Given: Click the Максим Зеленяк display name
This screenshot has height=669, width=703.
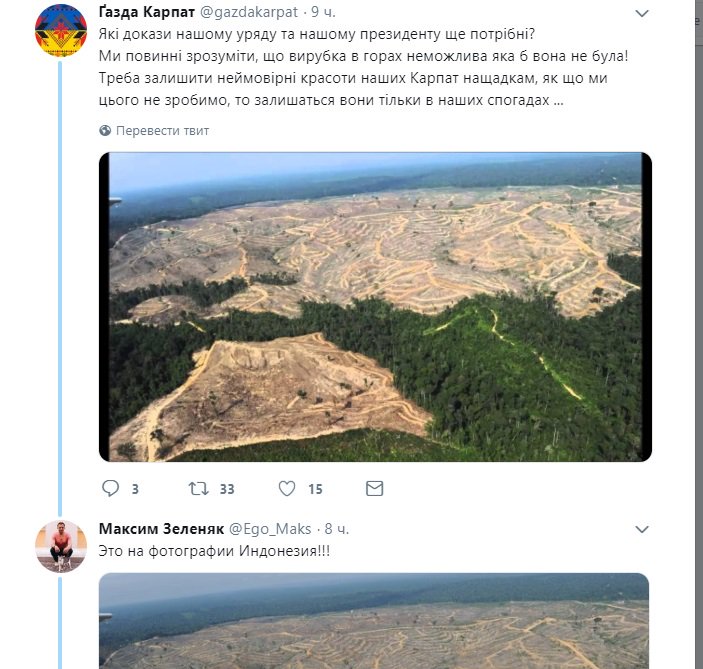Looking at the screenshot, I should [x=161, y=528].
